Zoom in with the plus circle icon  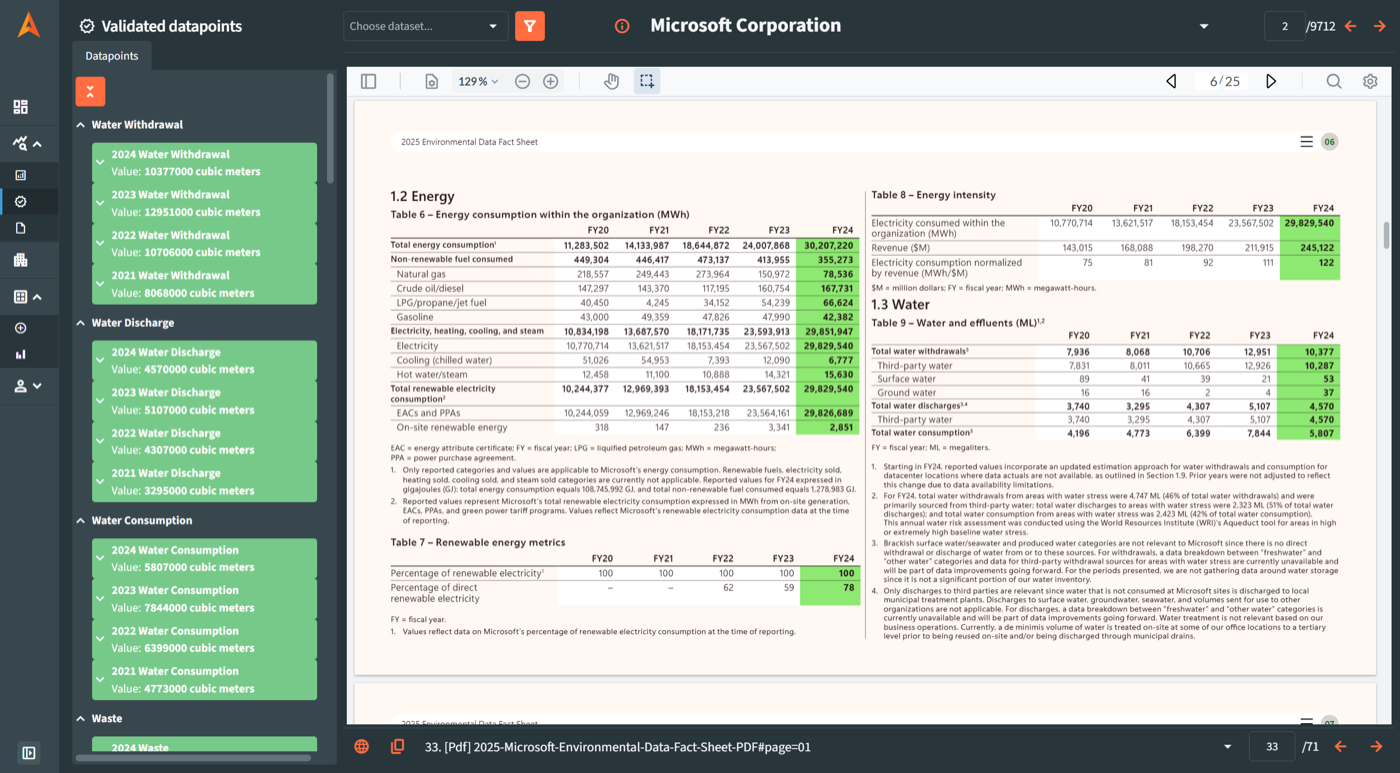click(x=550, y=81)
